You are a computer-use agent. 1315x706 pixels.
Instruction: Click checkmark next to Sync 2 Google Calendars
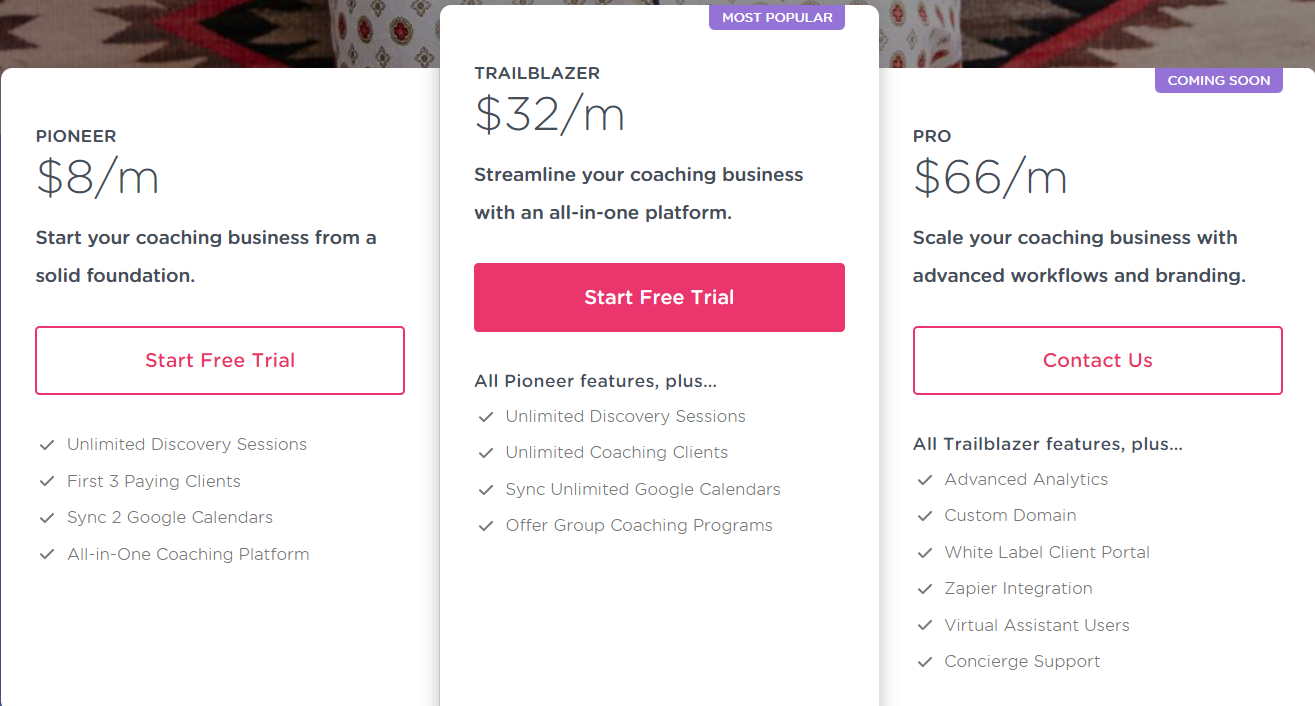click(x=46, y=518)
